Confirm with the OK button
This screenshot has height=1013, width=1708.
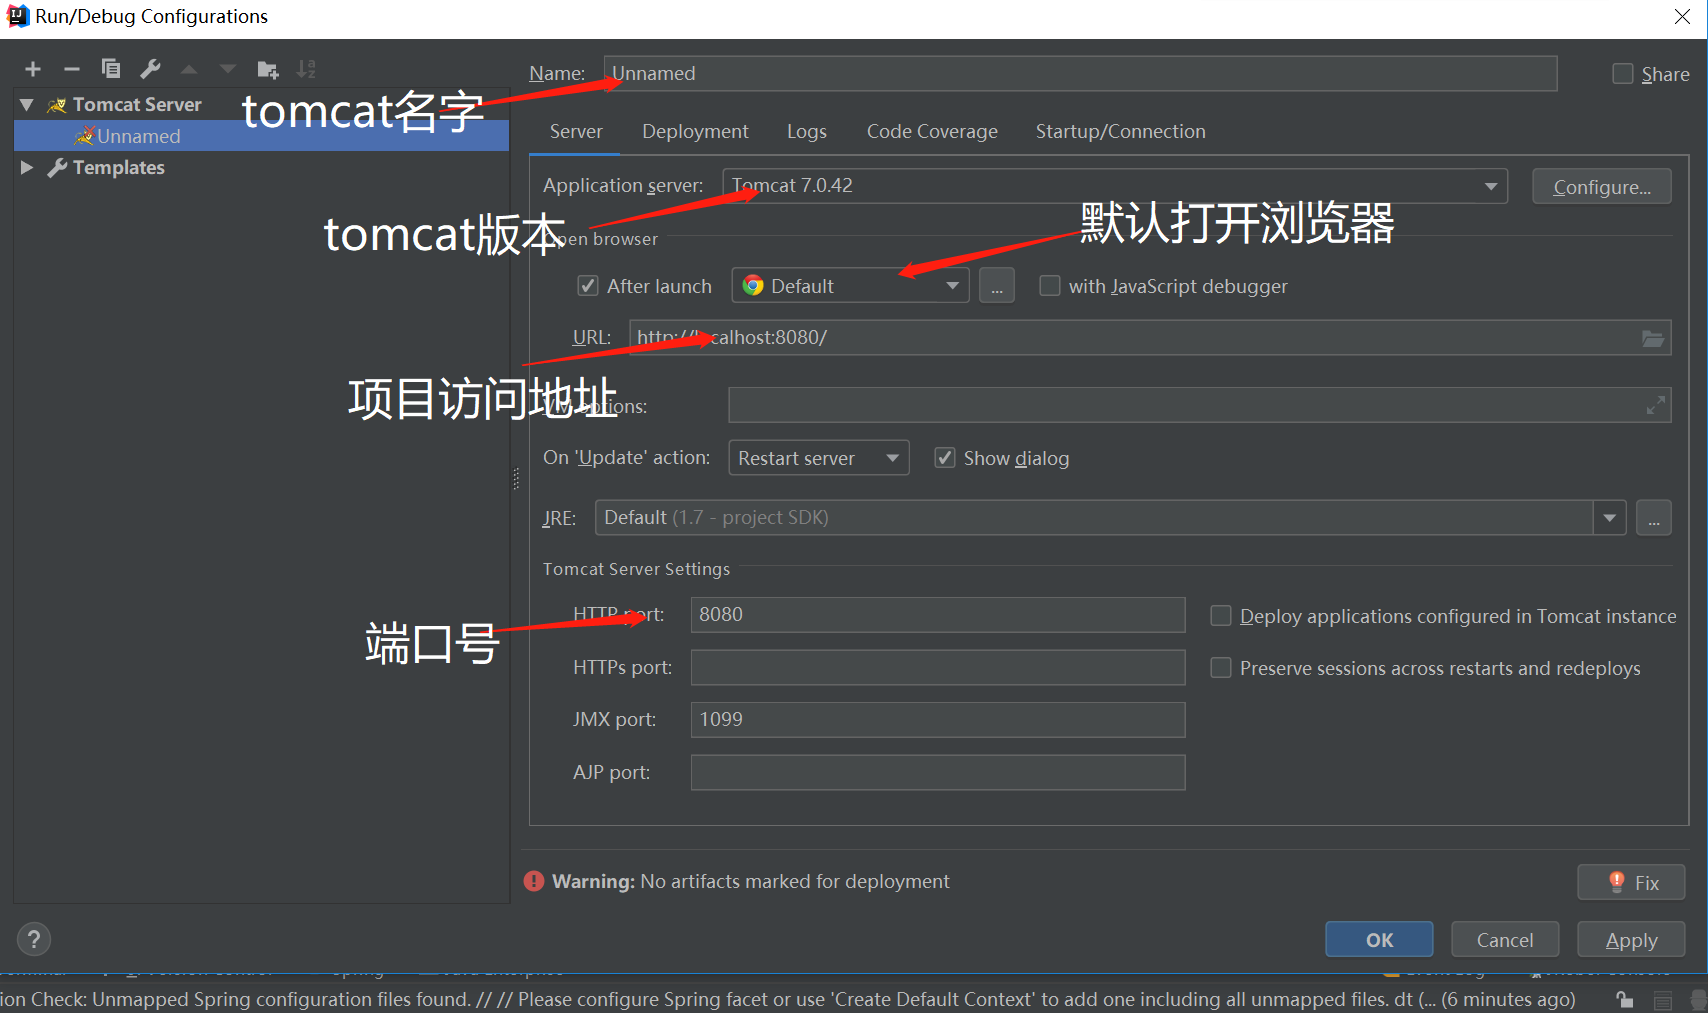click(1379, 940)
